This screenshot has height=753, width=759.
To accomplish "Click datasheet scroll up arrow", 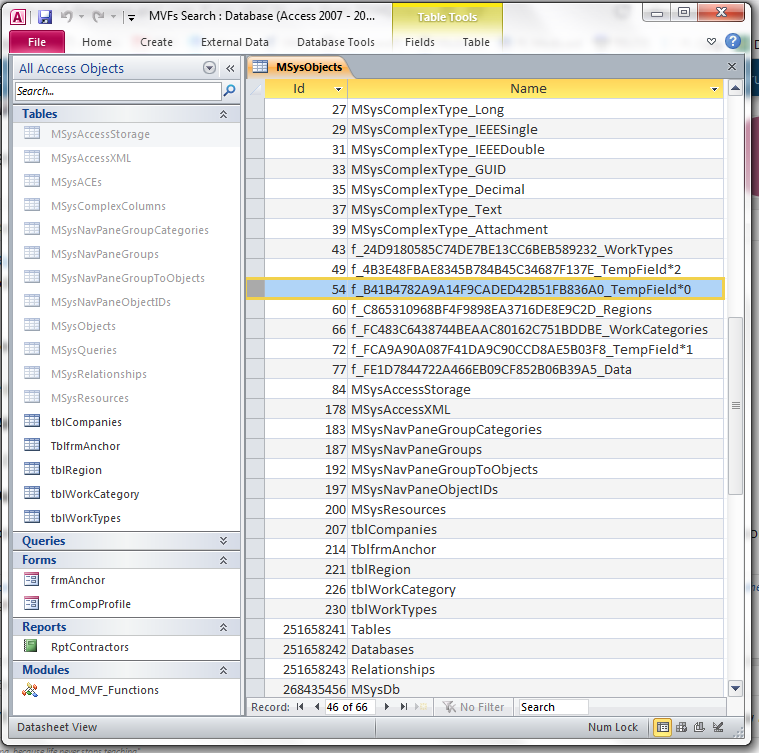I will [x=735, y=88].
